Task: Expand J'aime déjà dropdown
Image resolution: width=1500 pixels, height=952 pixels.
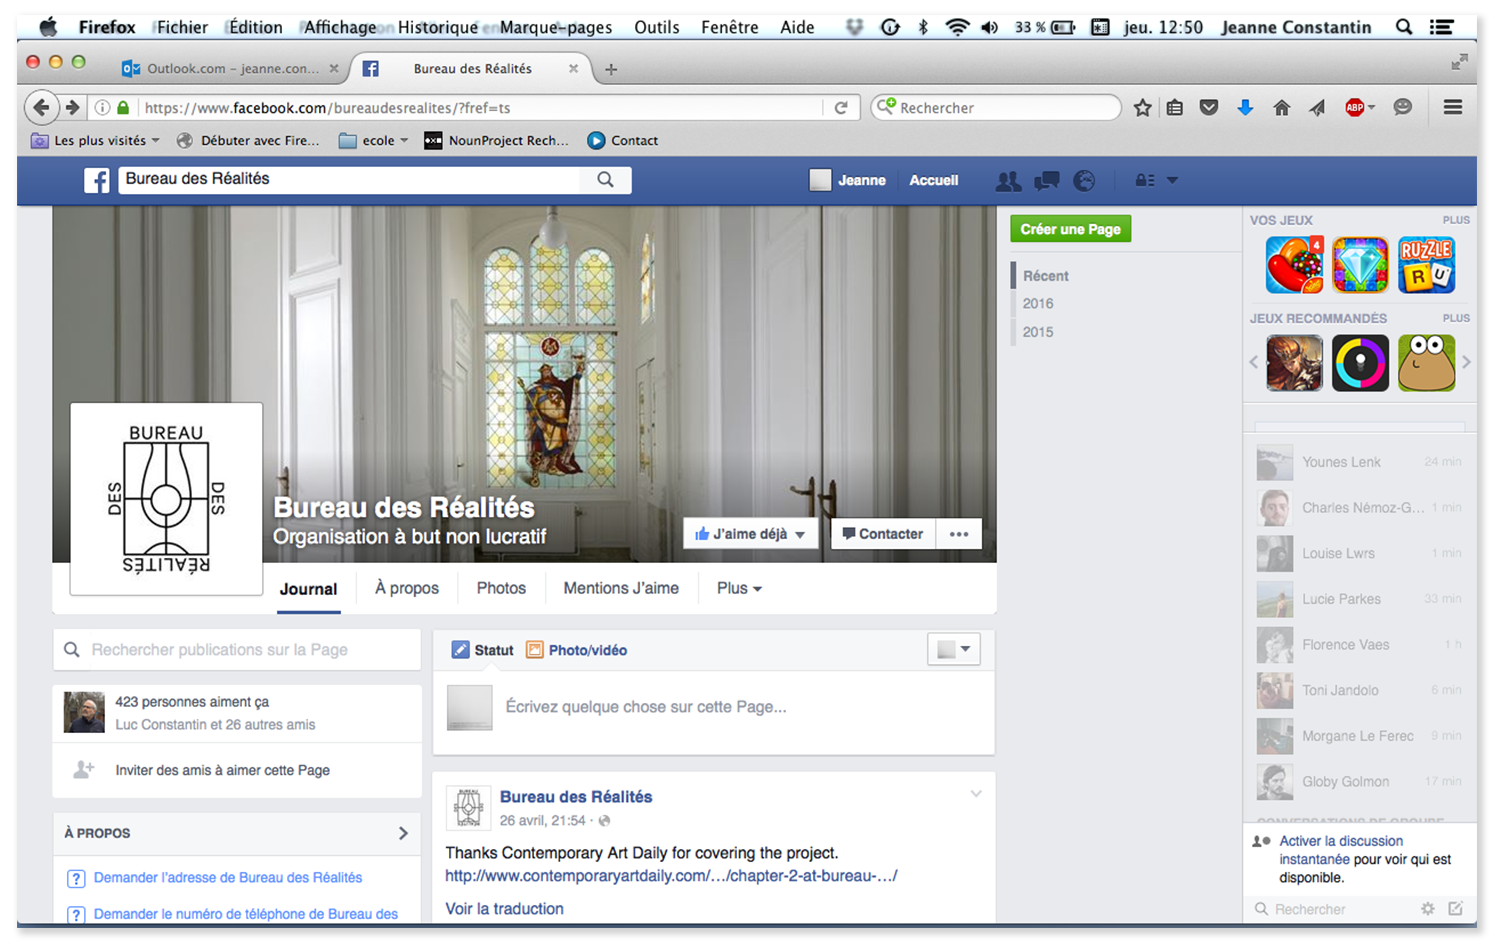Action: tap(800, 535)
